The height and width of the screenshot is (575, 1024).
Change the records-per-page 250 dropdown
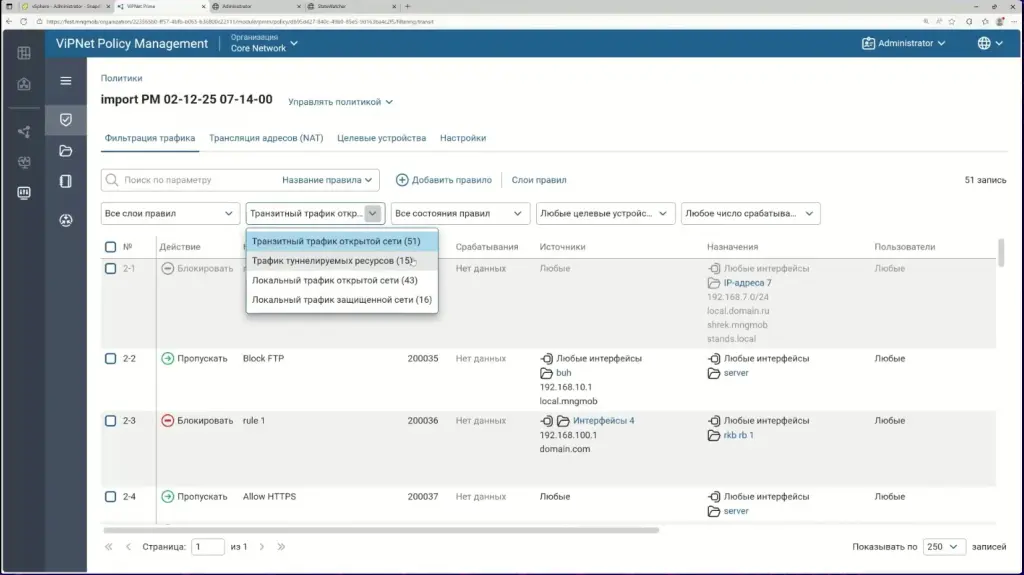coord(944,547)
